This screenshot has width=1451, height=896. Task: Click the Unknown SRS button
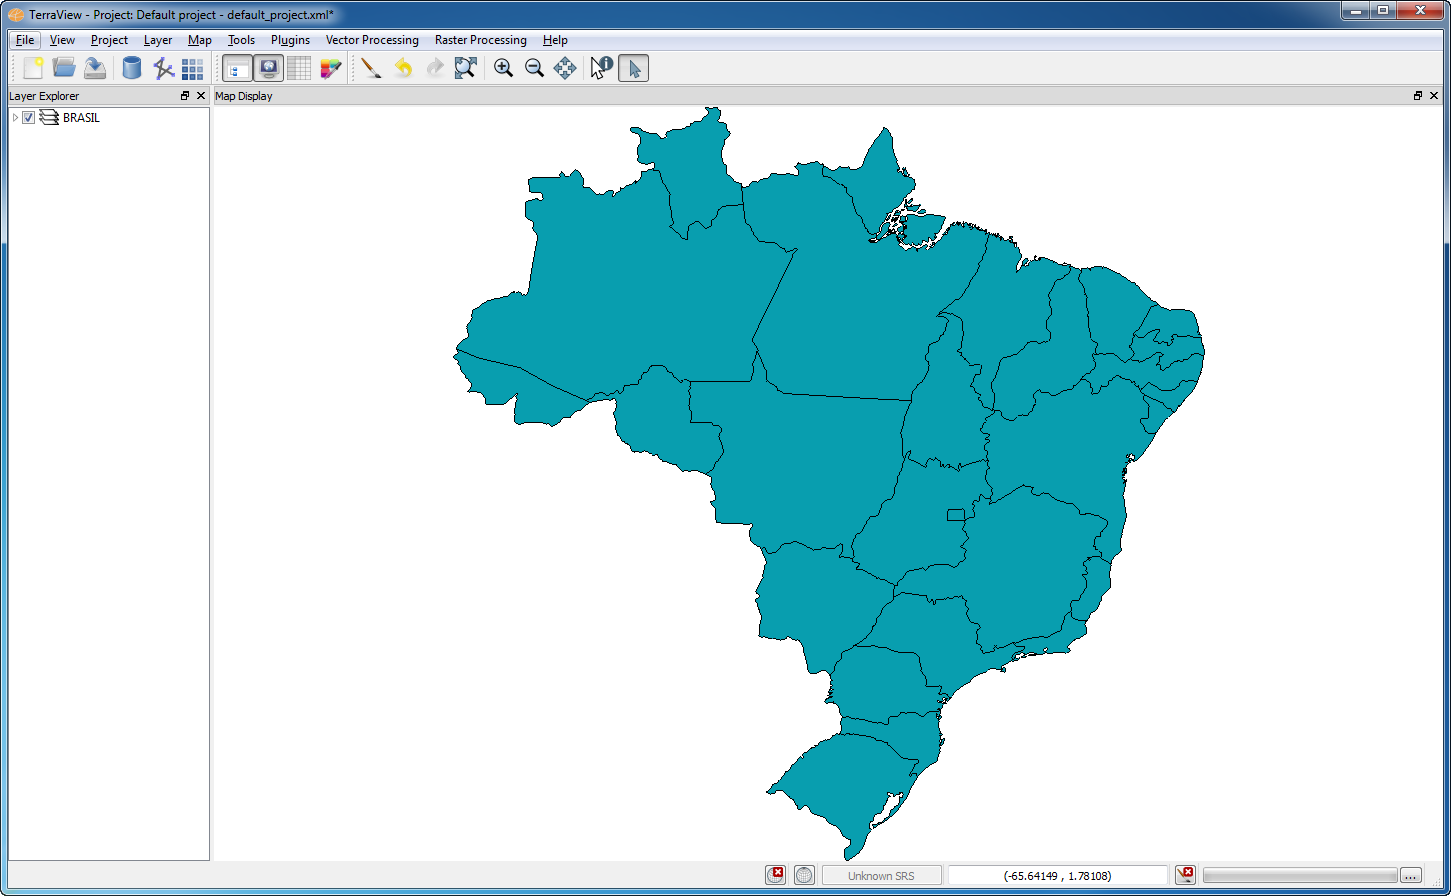click(881, 876)
